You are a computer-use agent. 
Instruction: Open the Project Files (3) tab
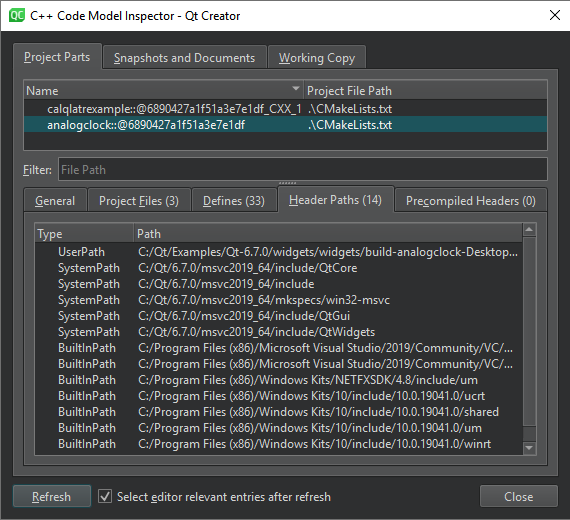[x=139, y=201]
